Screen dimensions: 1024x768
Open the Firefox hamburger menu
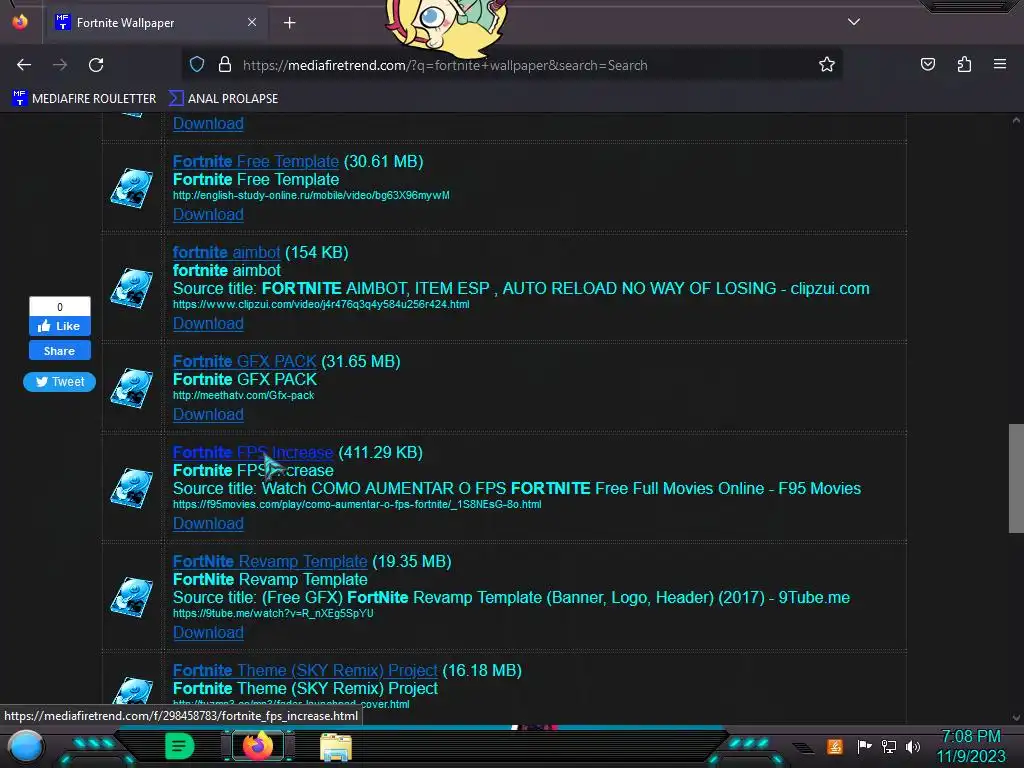coord(1000,64)
